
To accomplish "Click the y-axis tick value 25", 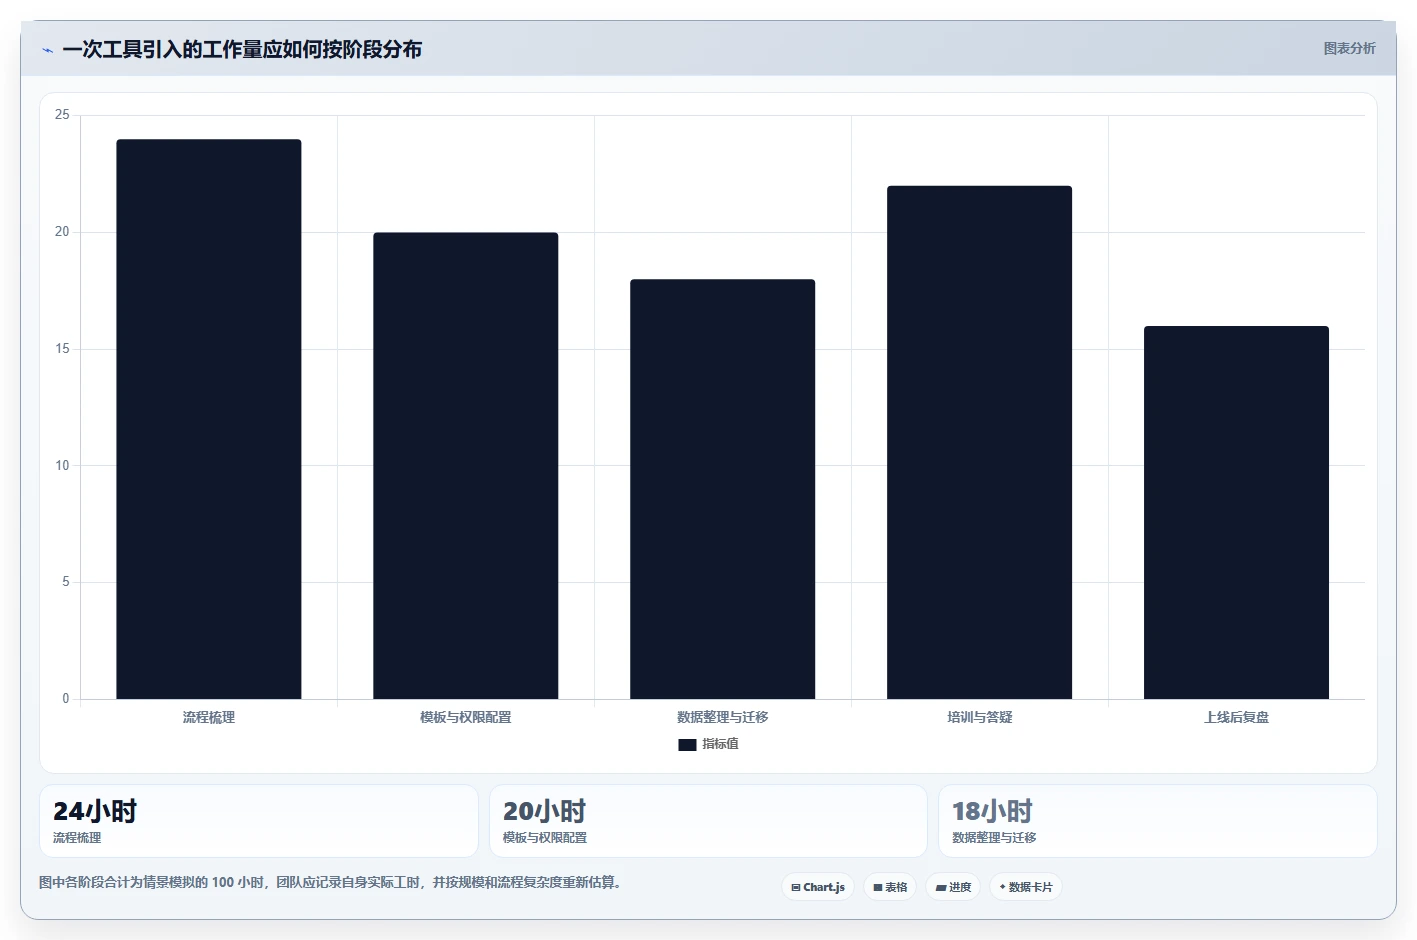I will click(x=62, y=115).
